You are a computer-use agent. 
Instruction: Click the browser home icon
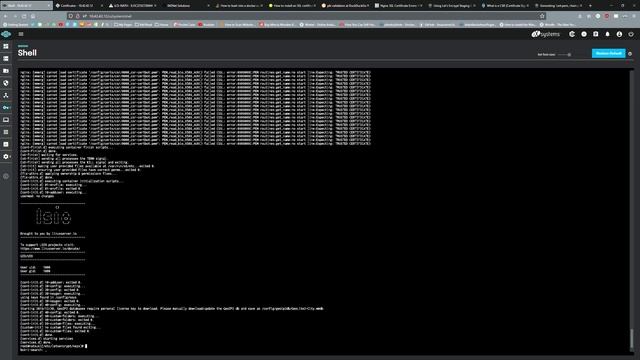(33, 16)
